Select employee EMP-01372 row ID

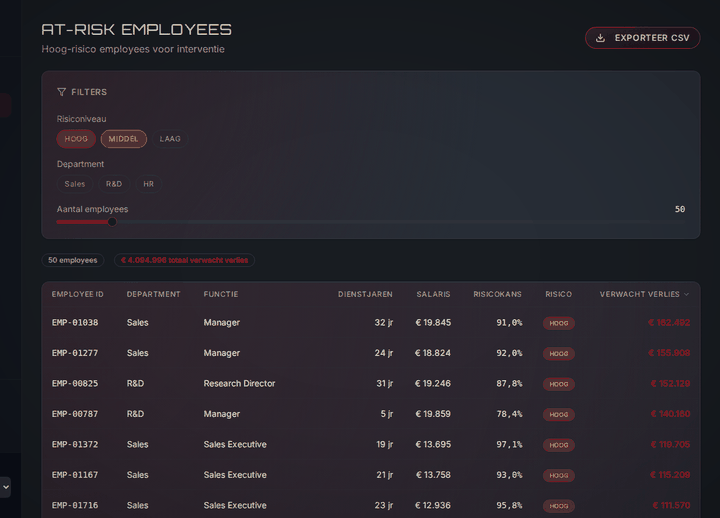point(75,445)
